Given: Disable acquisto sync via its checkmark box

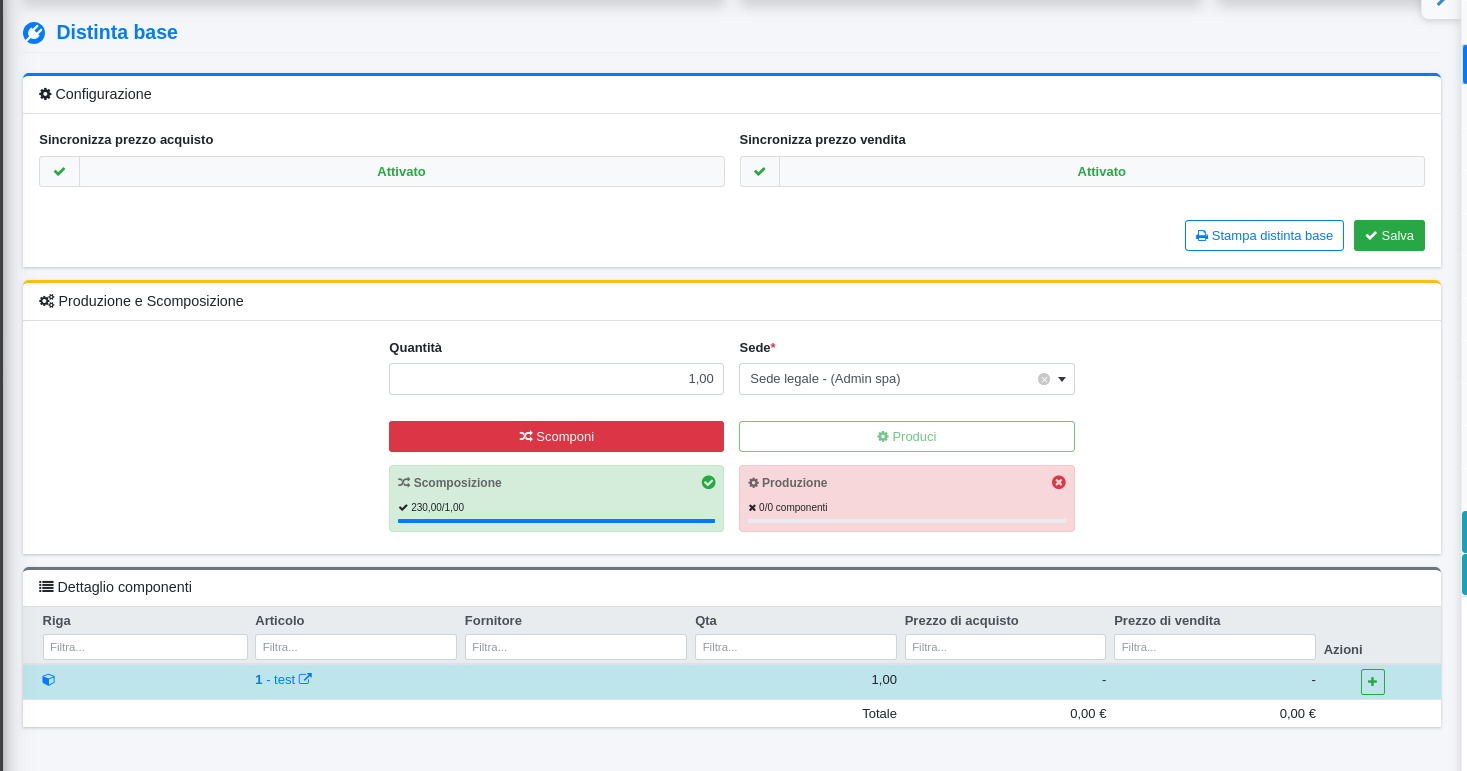Looking at the screenshot, I should tap(59, 171).
